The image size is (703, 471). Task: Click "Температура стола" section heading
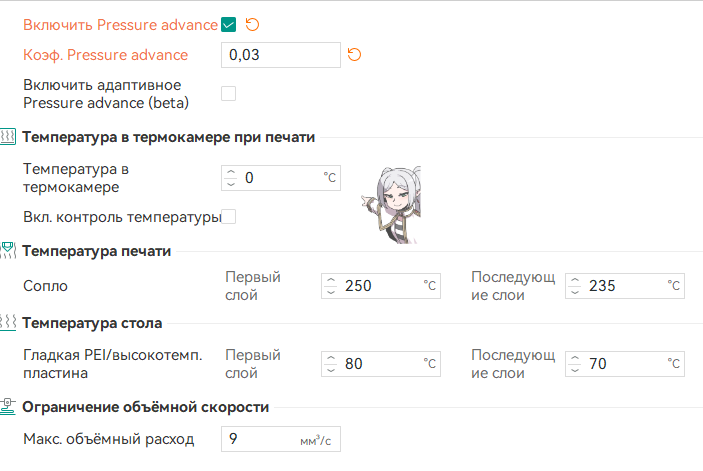(x=92, y=323)
